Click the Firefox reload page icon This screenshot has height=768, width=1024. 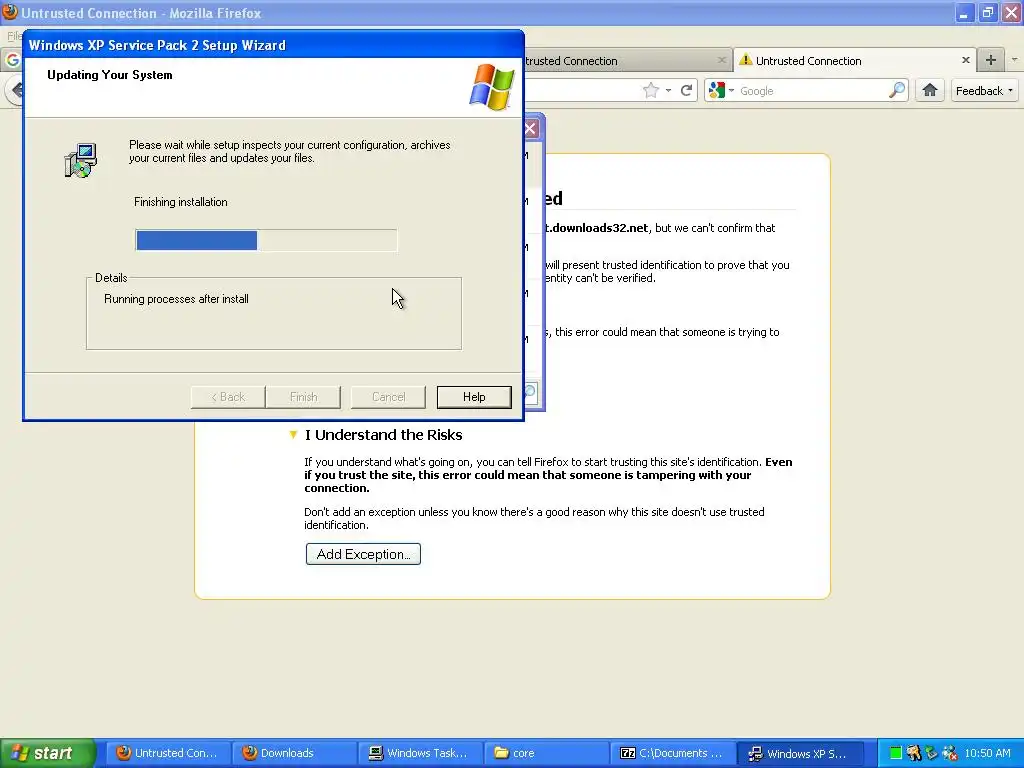[x=686, y=91]
